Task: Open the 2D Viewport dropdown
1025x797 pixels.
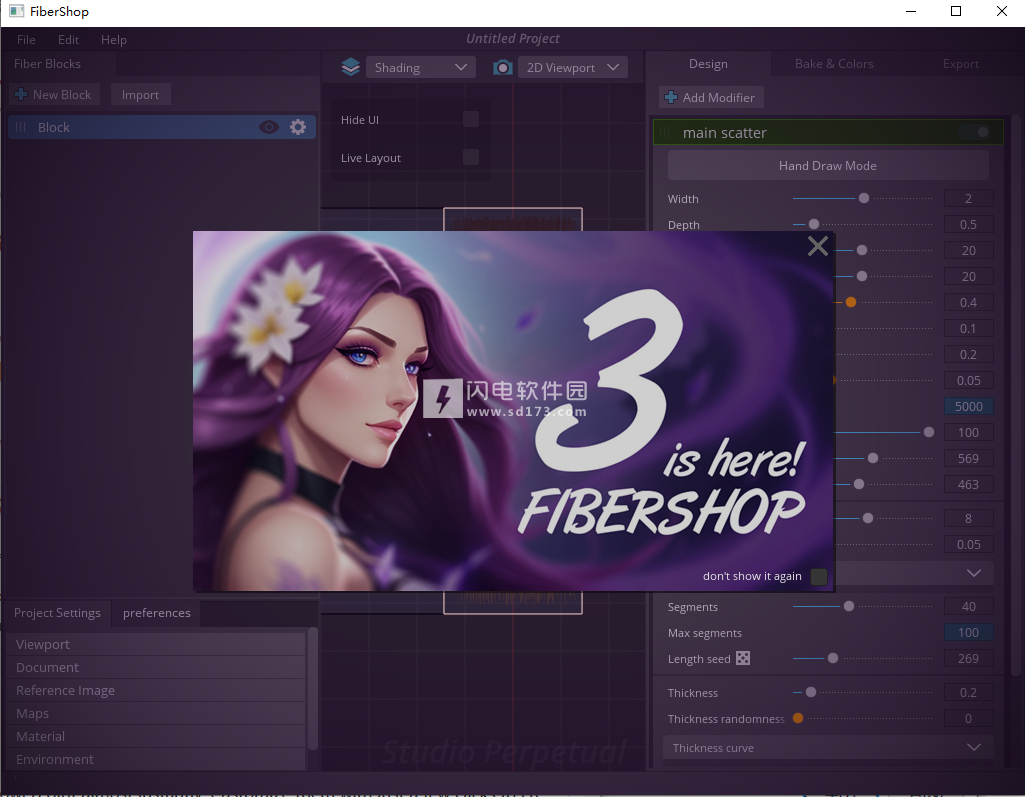Action: point(573,67)
